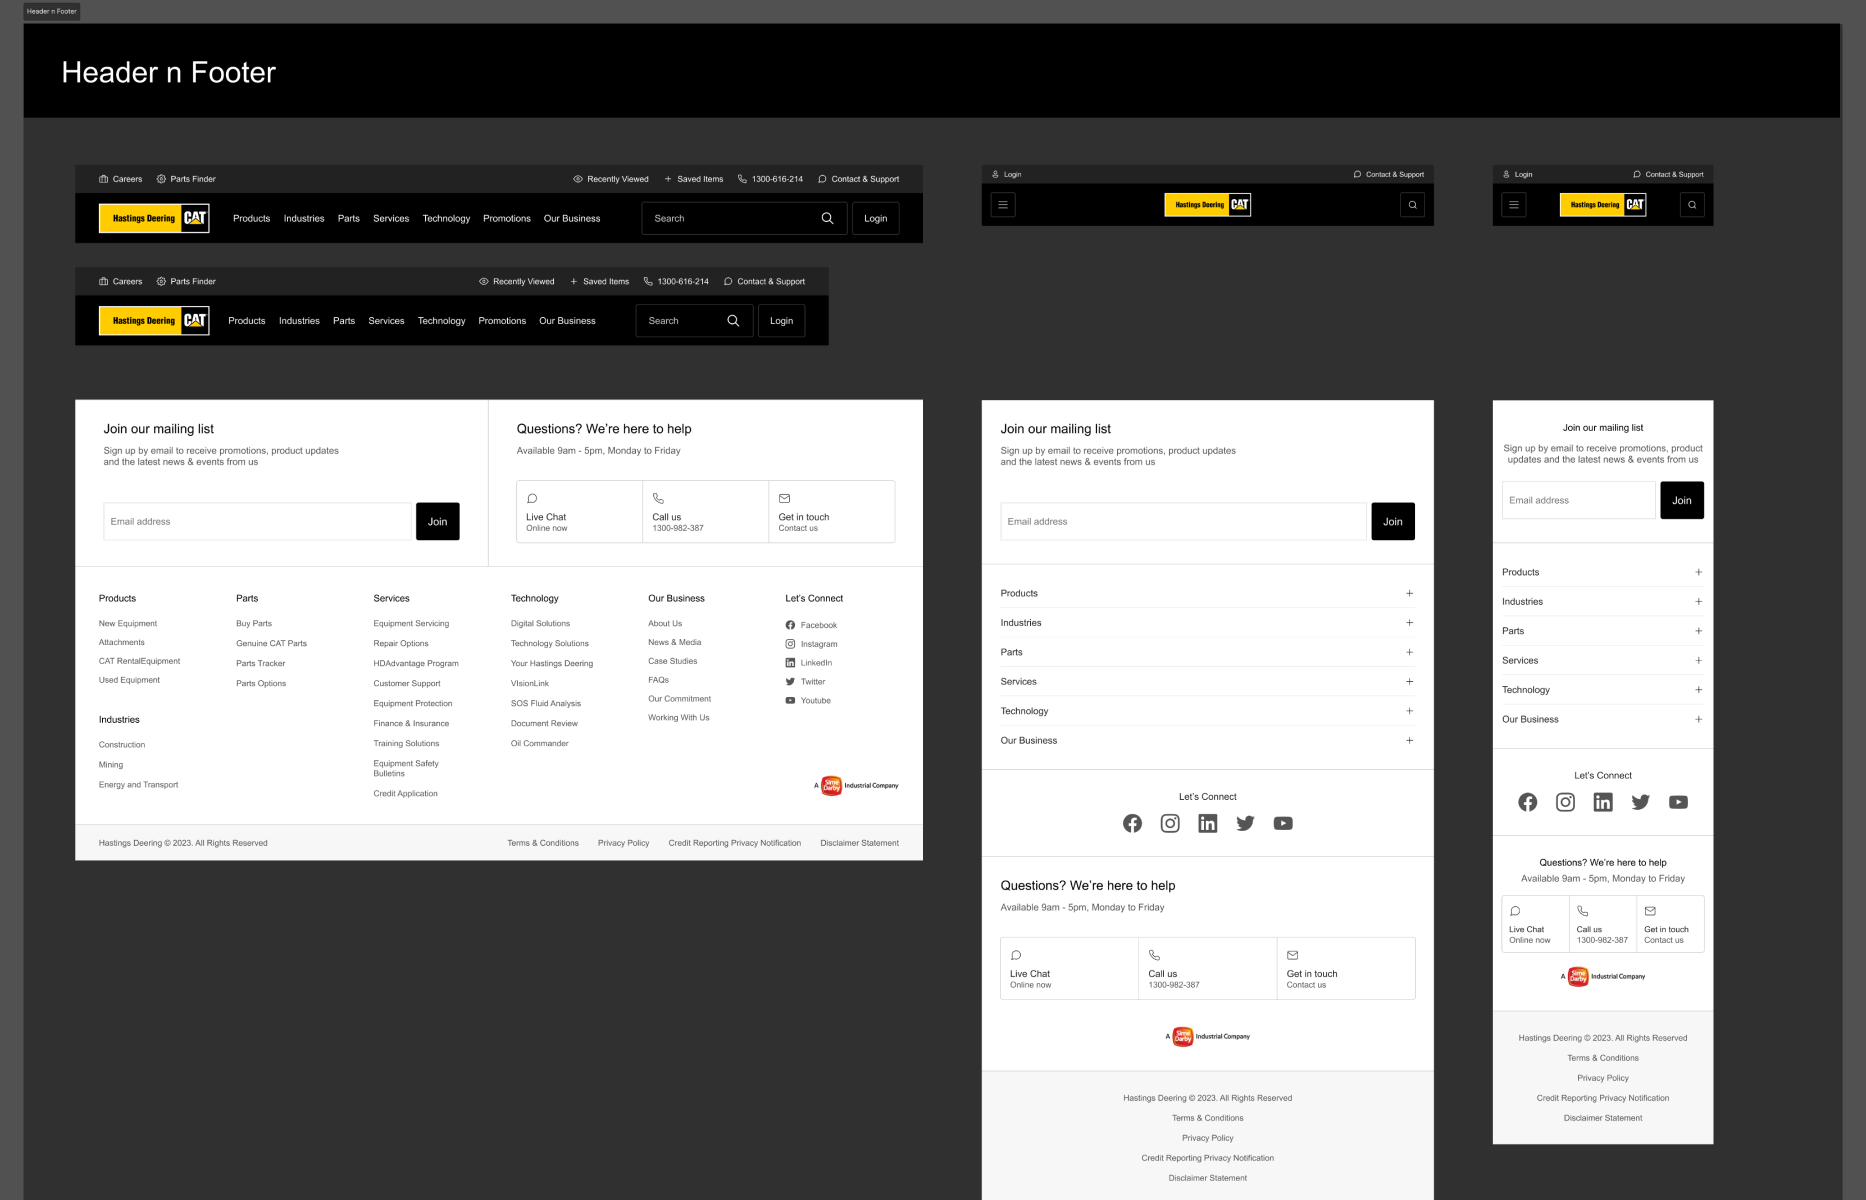1866x1200 pixels.
Task: Open Promotions menu in the narrower desktop header
Action: tap(502, 321)
